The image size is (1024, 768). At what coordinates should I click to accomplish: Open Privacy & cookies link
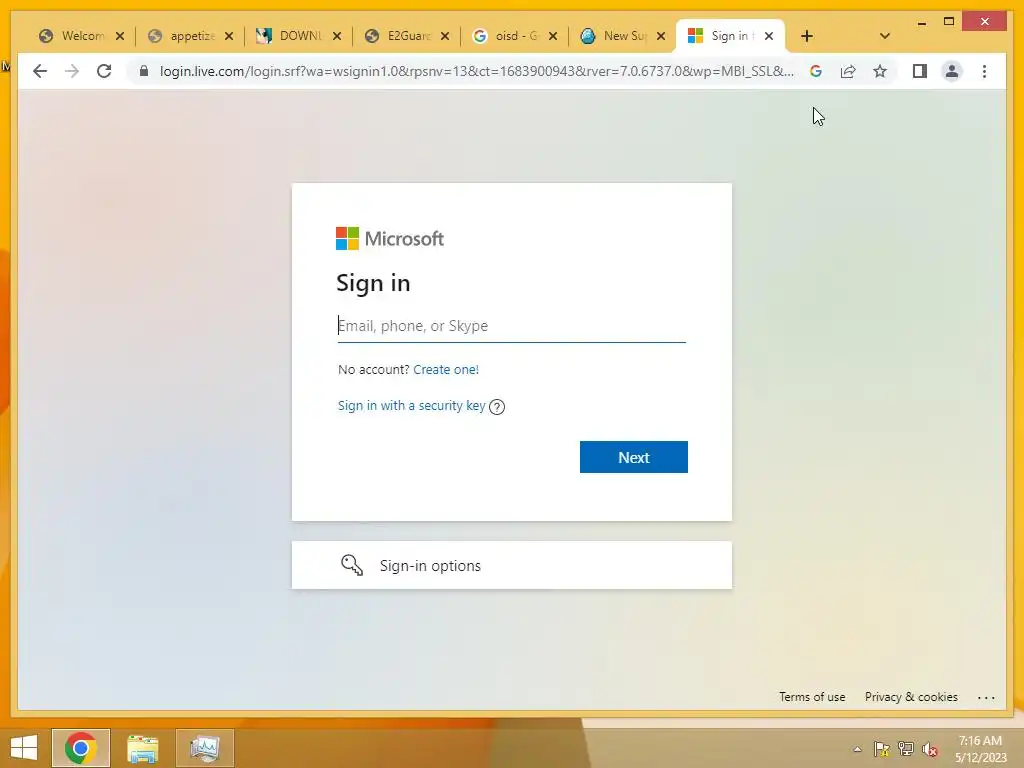point(911,697)
